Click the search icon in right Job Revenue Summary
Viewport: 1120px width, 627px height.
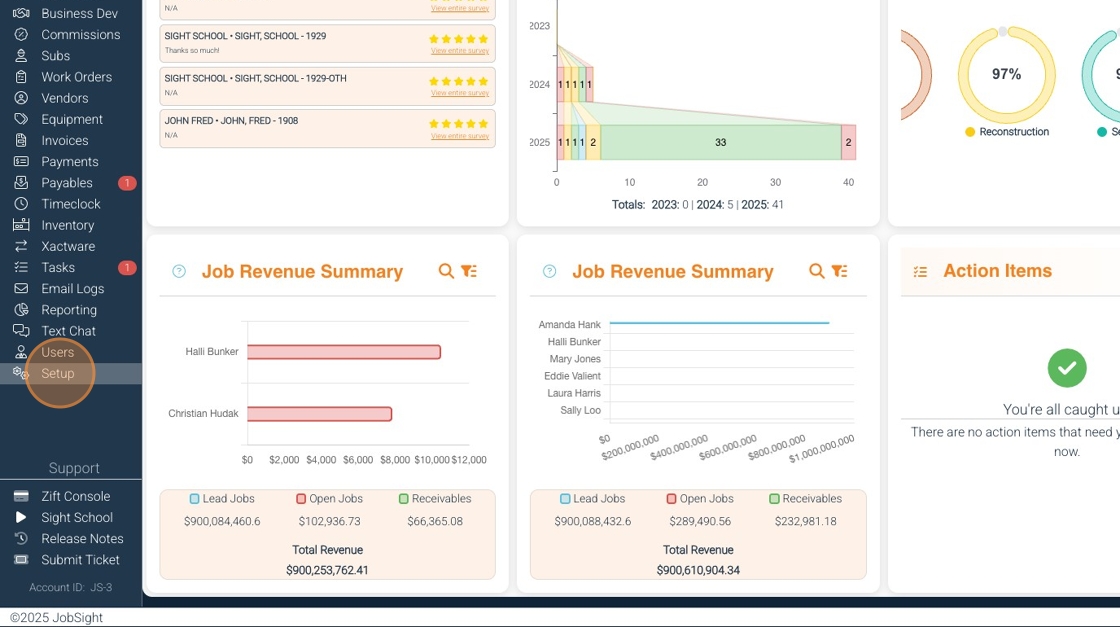816,271
